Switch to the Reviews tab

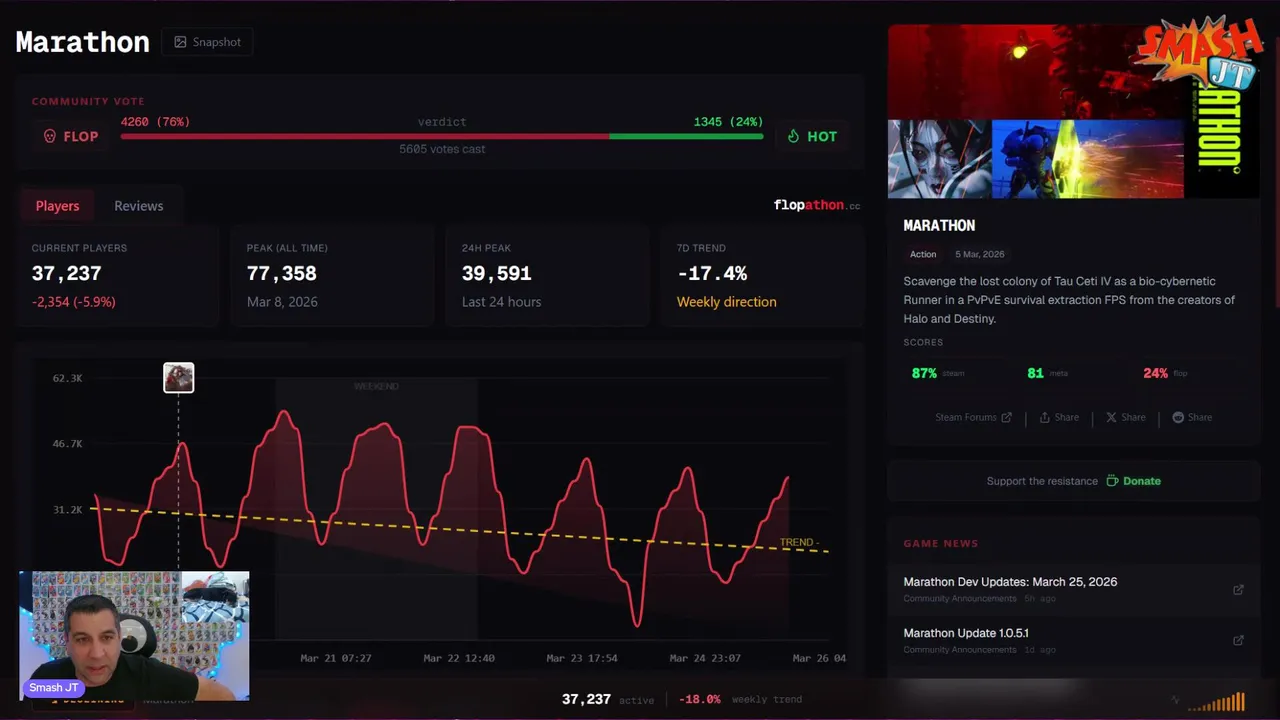pyautogui.click(x=138, y=205)
